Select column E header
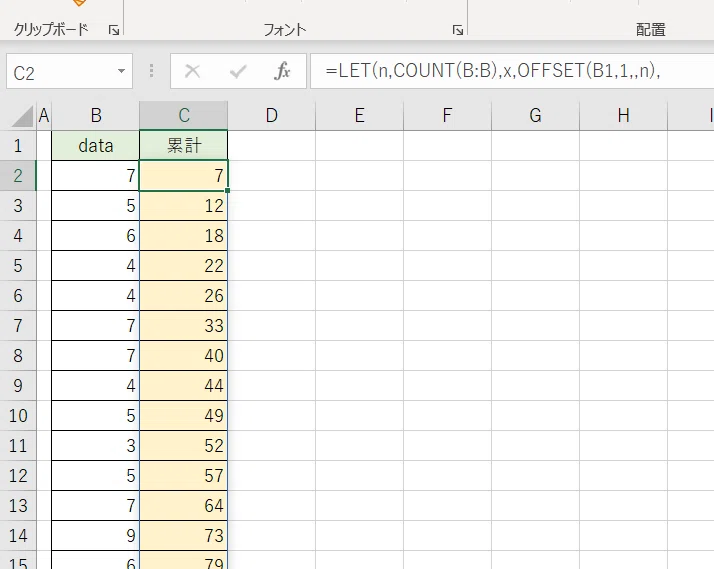This screenshot has width=714, height=569. (359, 116)
